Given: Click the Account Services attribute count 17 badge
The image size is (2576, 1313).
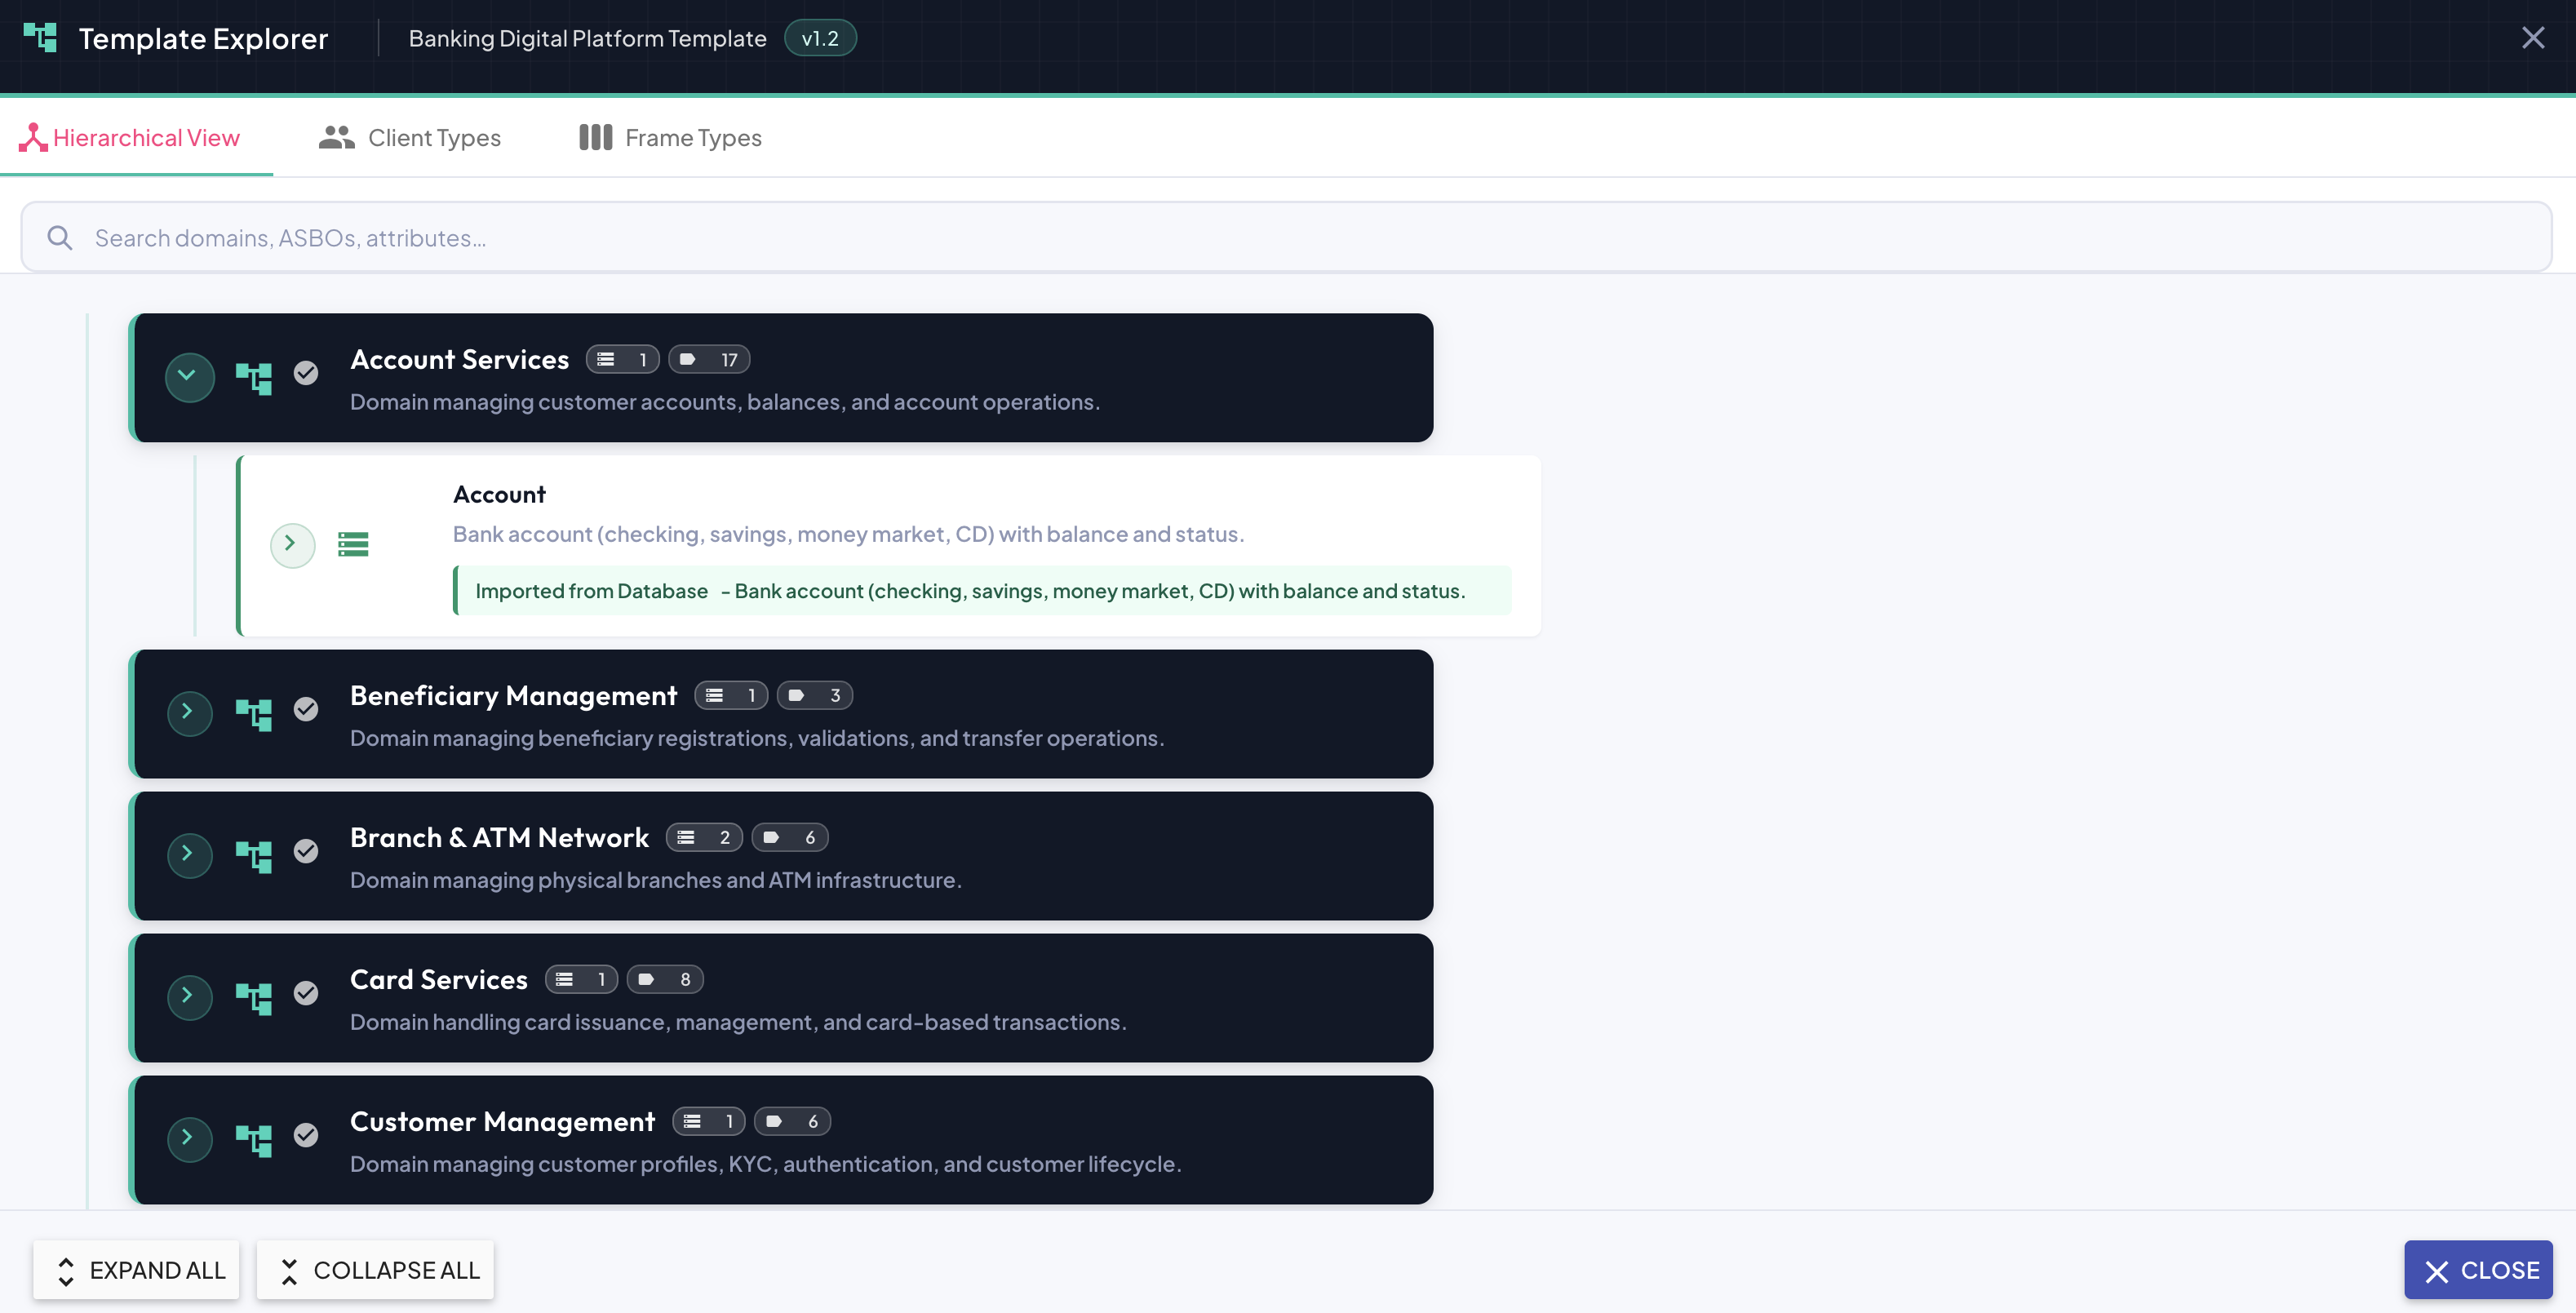Looking at the screenshot, I should point(709,360).
